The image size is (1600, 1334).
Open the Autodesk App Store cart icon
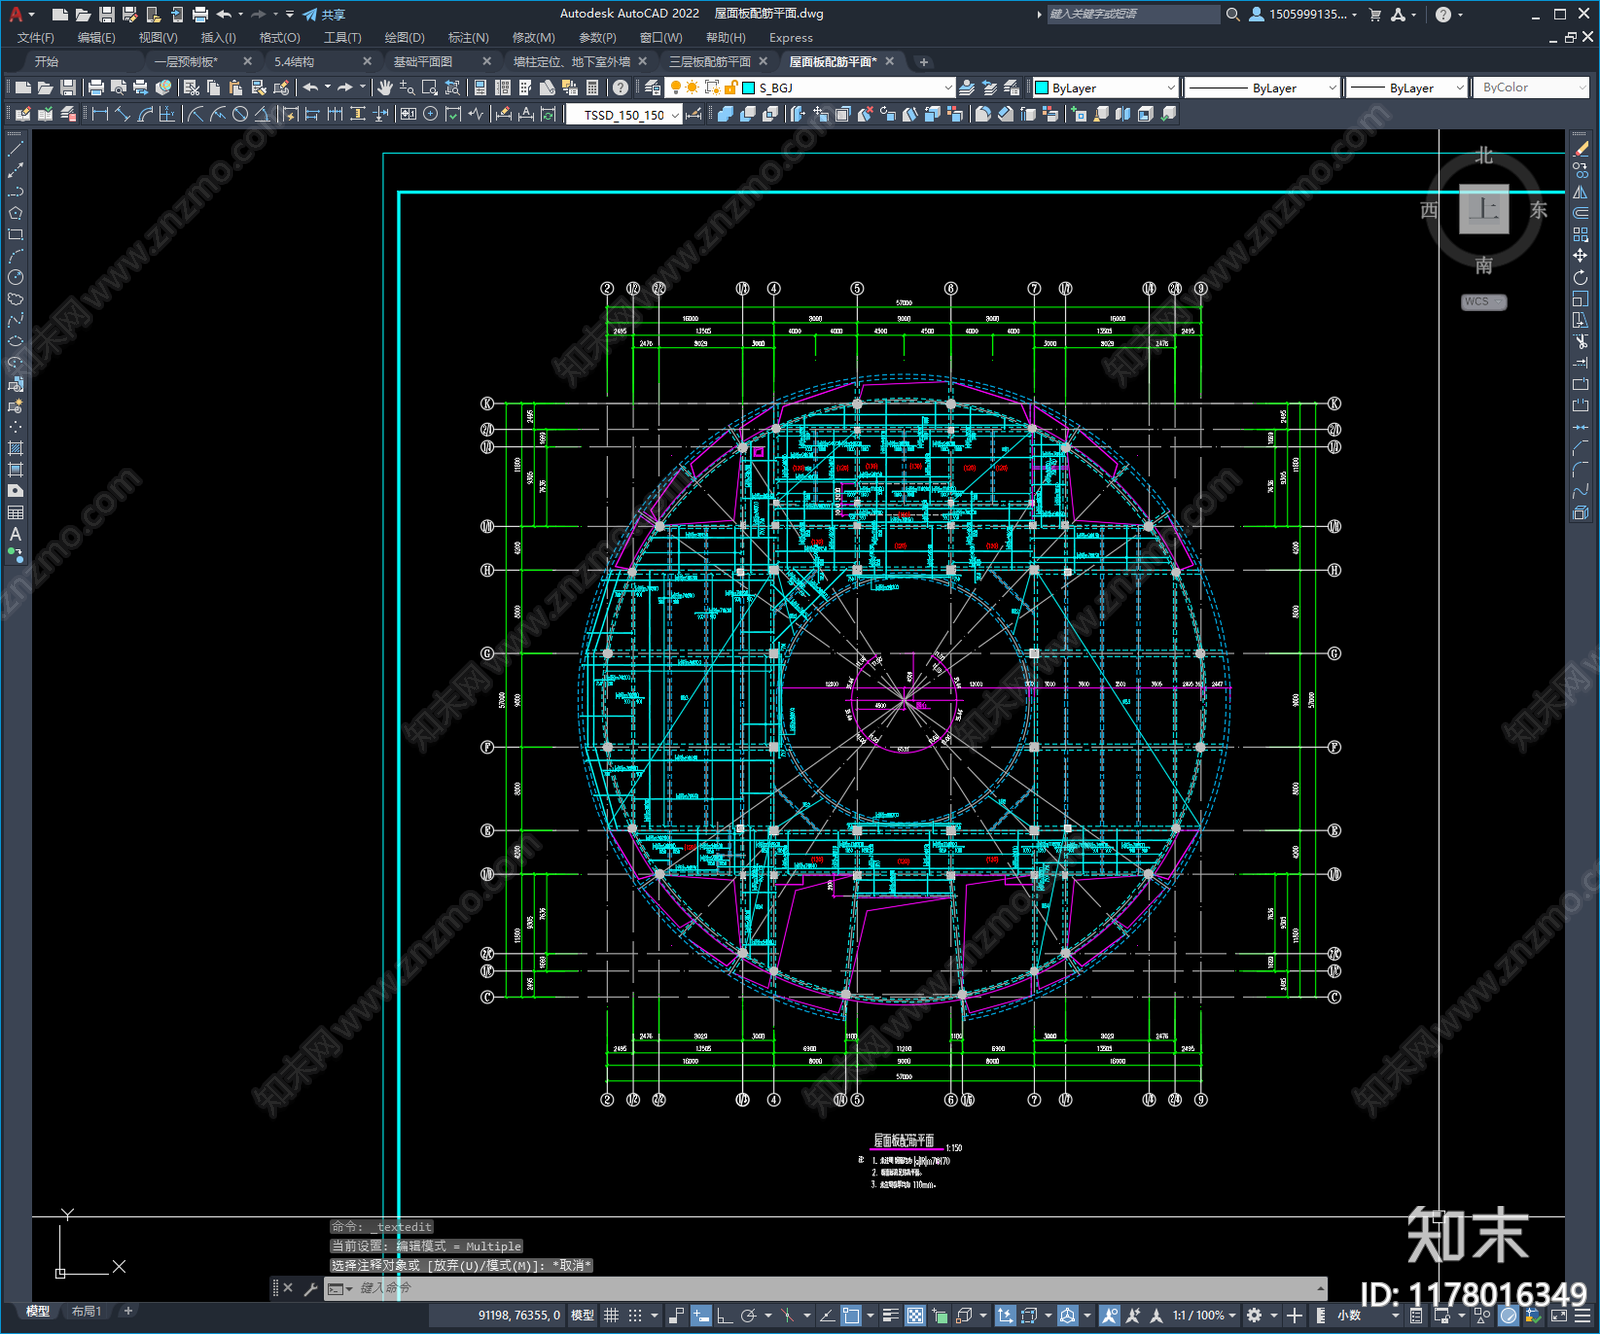point(1375,14)
